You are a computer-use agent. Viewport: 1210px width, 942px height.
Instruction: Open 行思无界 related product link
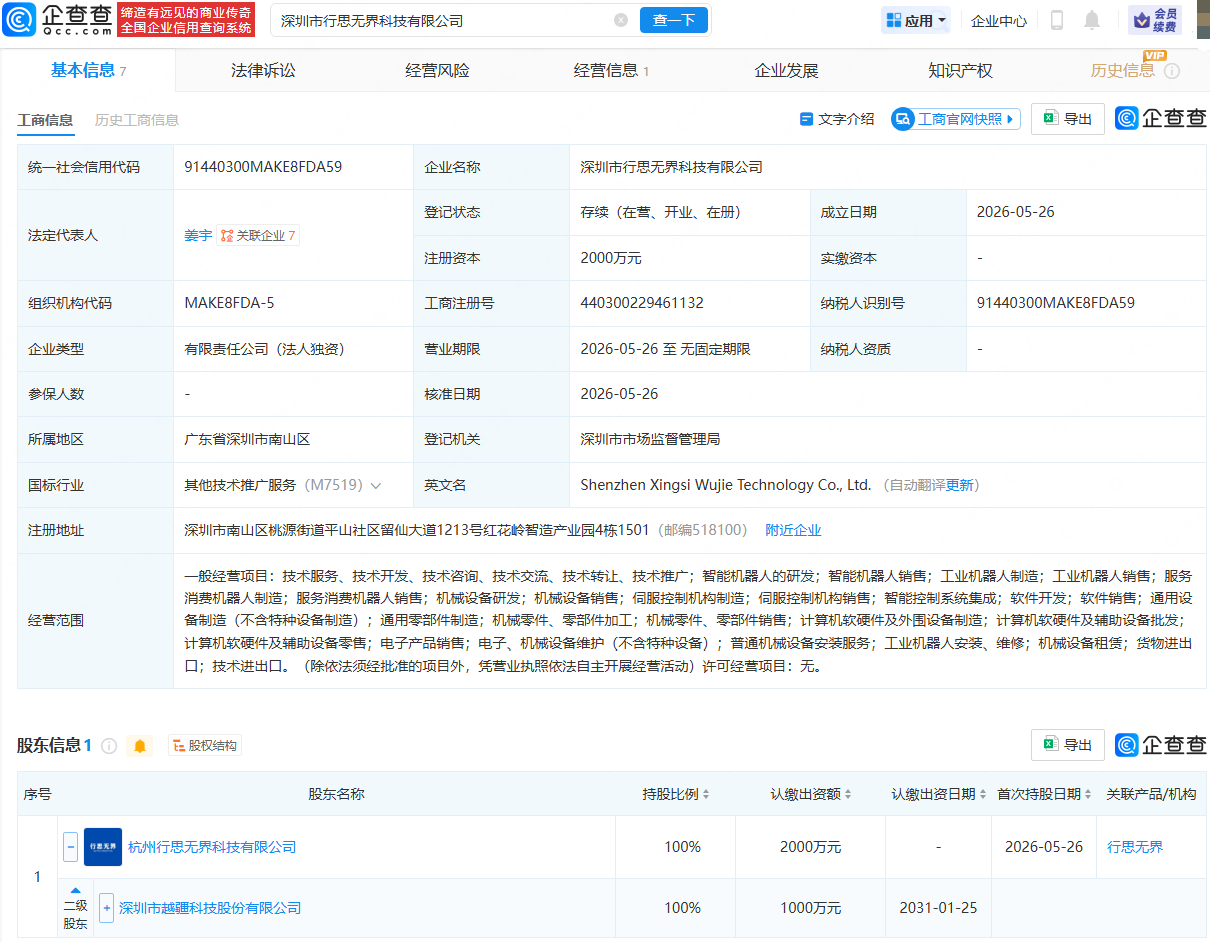(x=1135, y=847)
